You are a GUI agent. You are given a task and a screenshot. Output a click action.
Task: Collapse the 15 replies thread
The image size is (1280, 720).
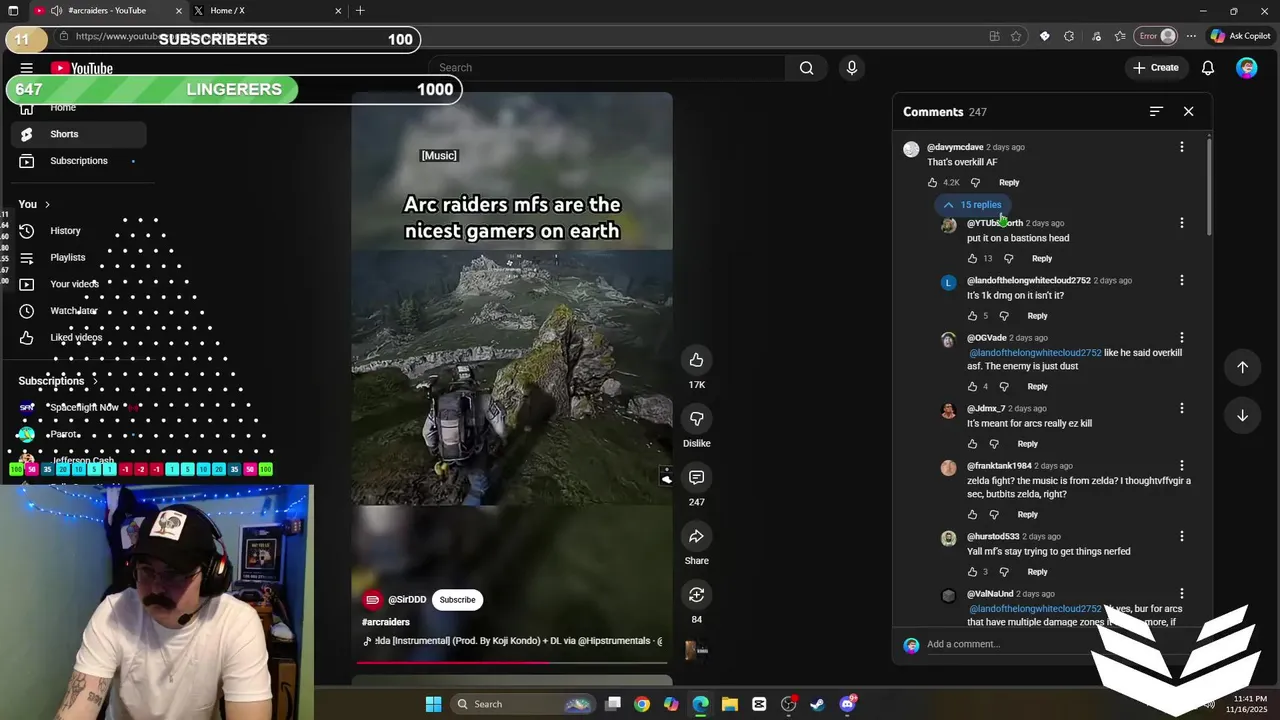(x=972, y=205)
